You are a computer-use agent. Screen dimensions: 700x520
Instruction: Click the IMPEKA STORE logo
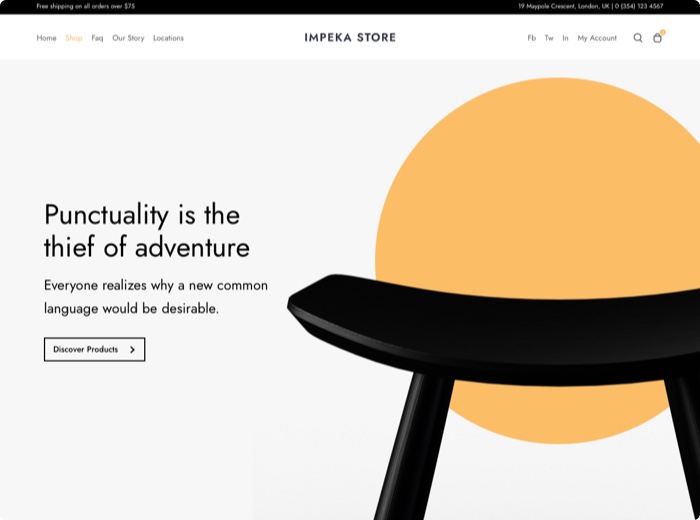[x=350, y=38]
